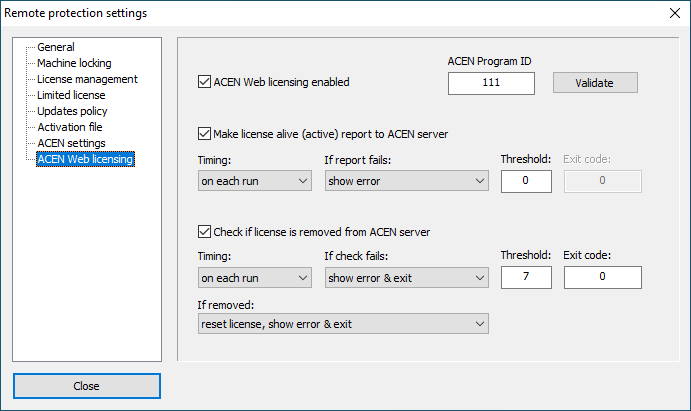Select Machine locking tree item
Image resolution: width=691 pixels, height=411 pixels.
point(74,63)
